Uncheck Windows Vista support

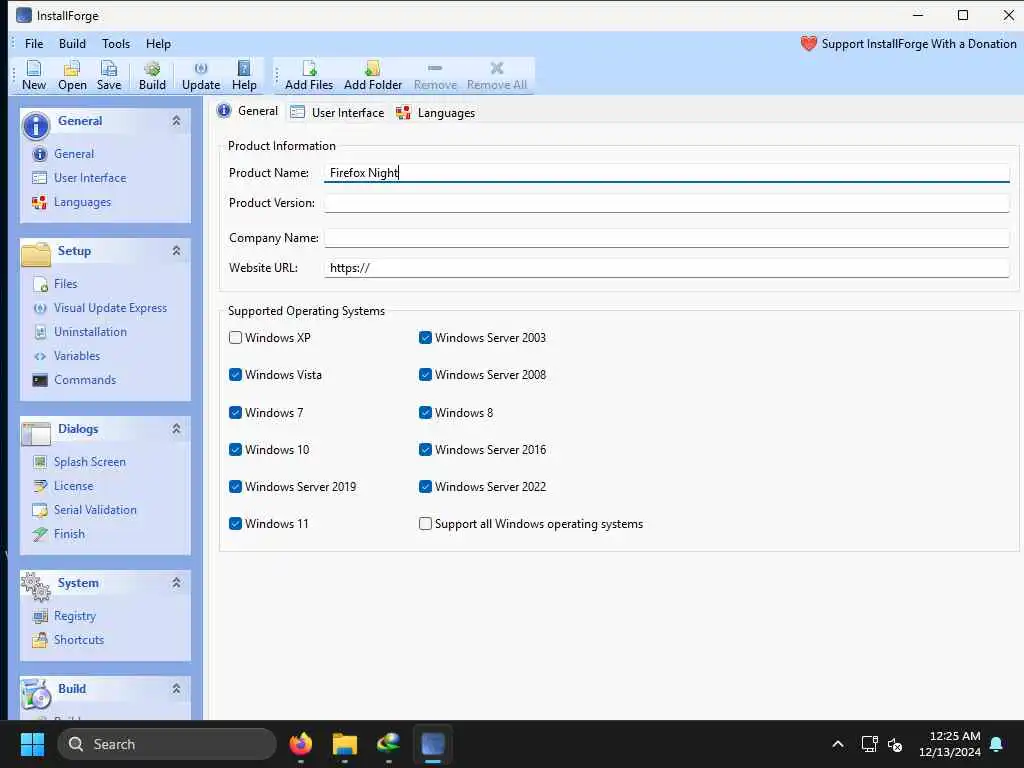click(x=236, y=375)
